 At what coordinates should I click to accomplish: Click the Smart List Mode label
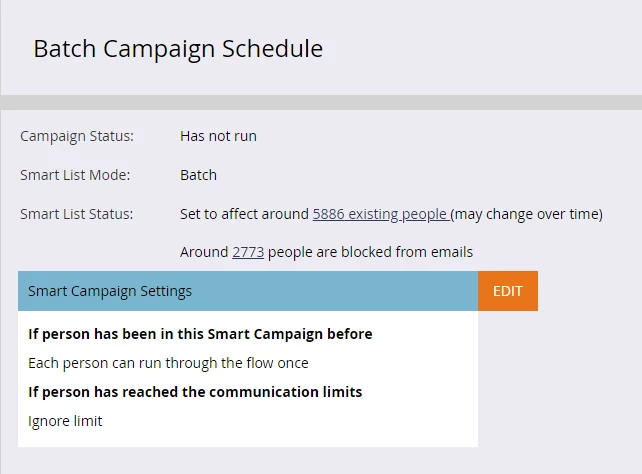[x=75, y=175]
